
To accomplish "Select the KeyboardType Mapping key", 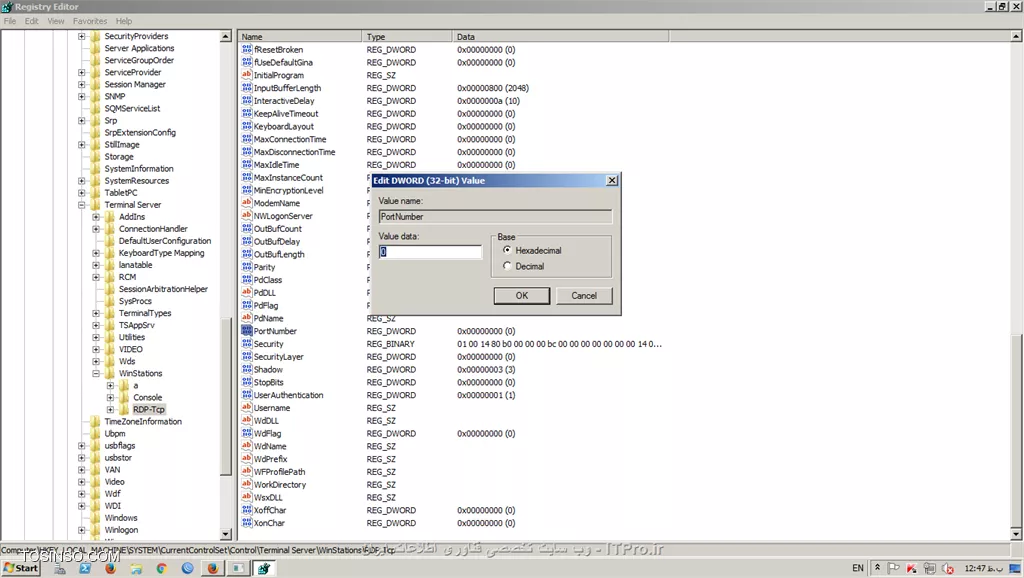I will 161,253.
